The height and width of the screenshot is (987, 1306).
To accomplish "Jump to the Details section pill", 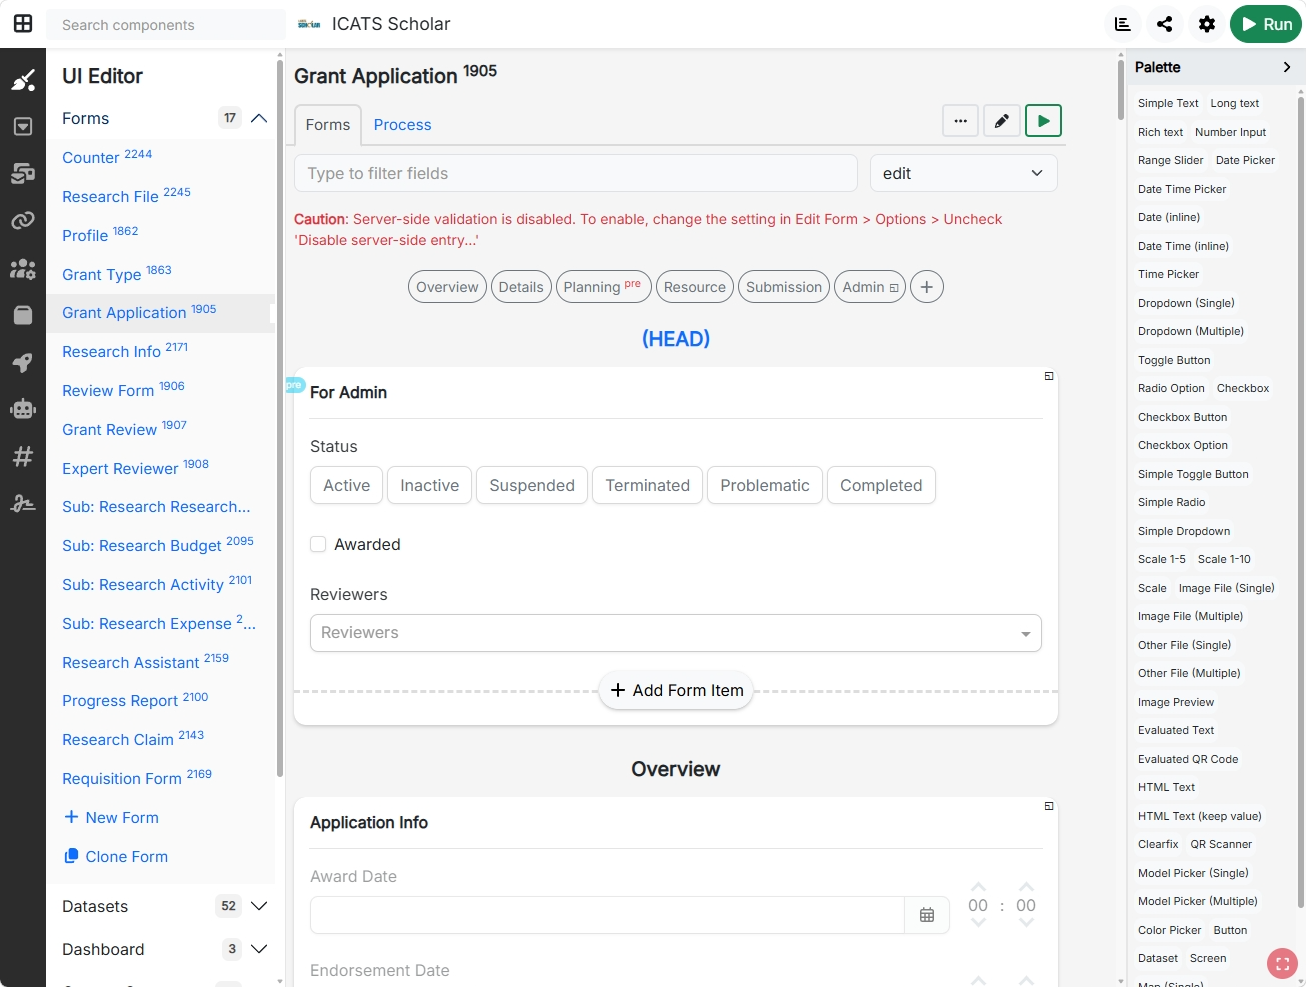I will pos(521,287).
